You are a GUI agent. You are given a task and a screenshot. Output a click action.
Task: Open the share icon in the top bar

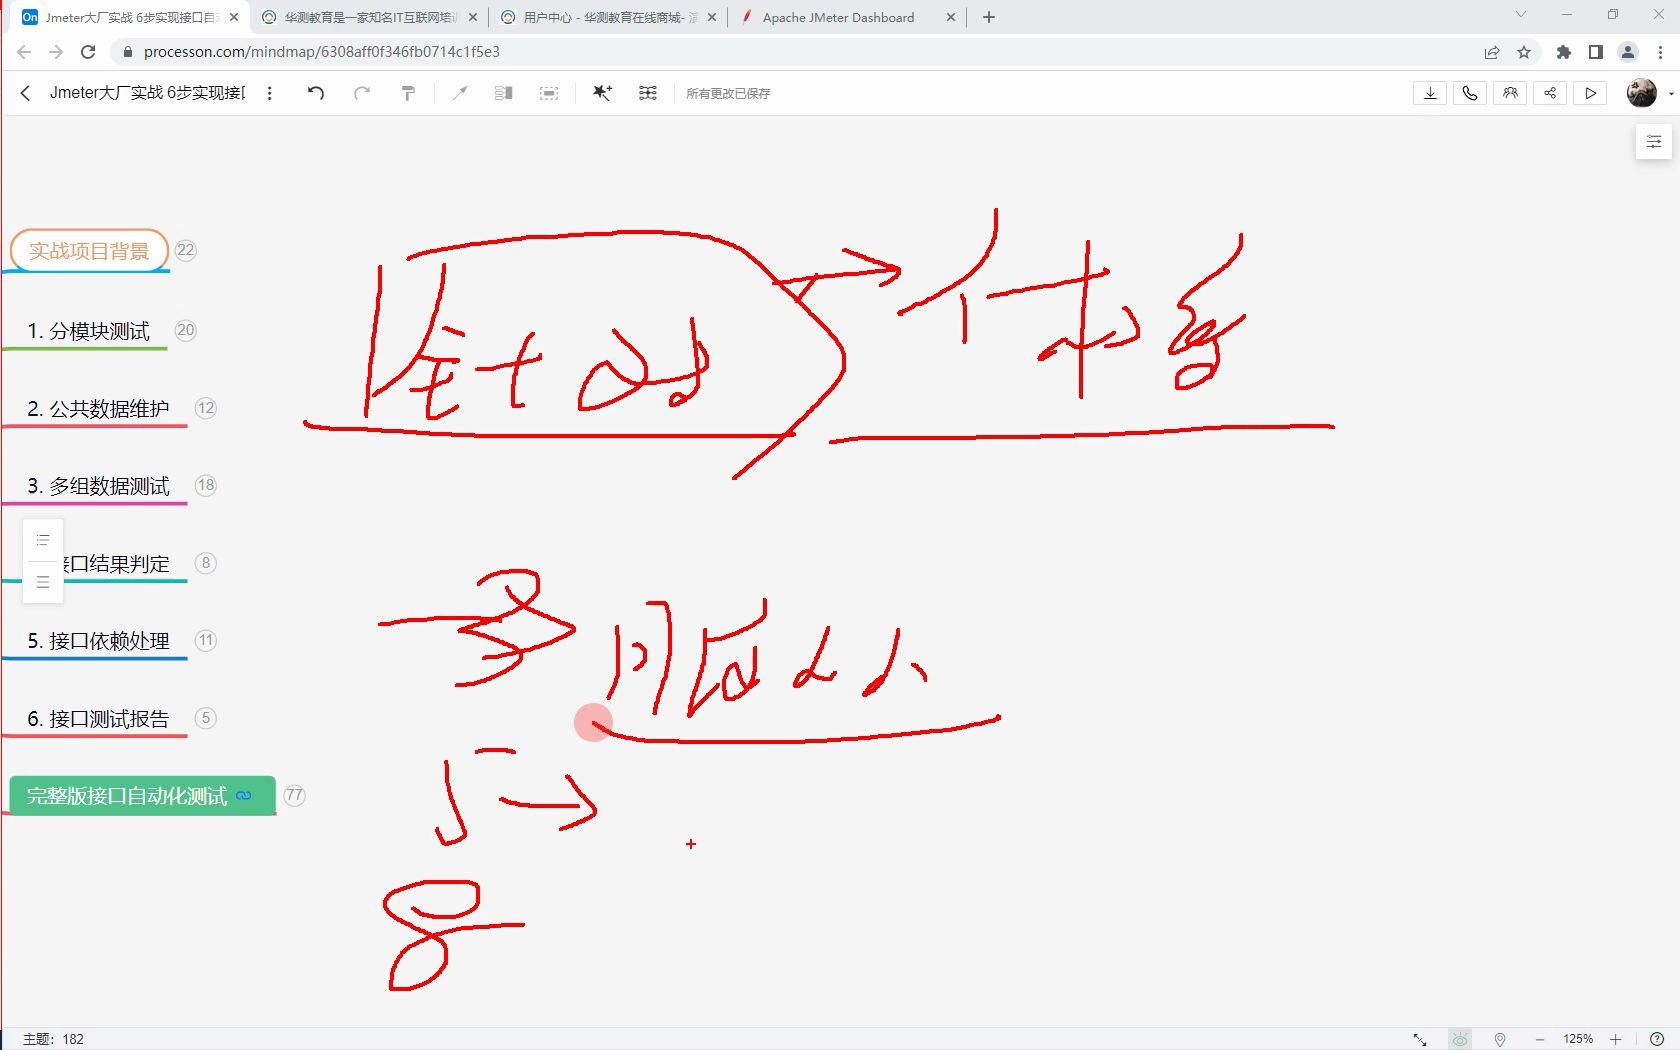[x=1549, y=93]
